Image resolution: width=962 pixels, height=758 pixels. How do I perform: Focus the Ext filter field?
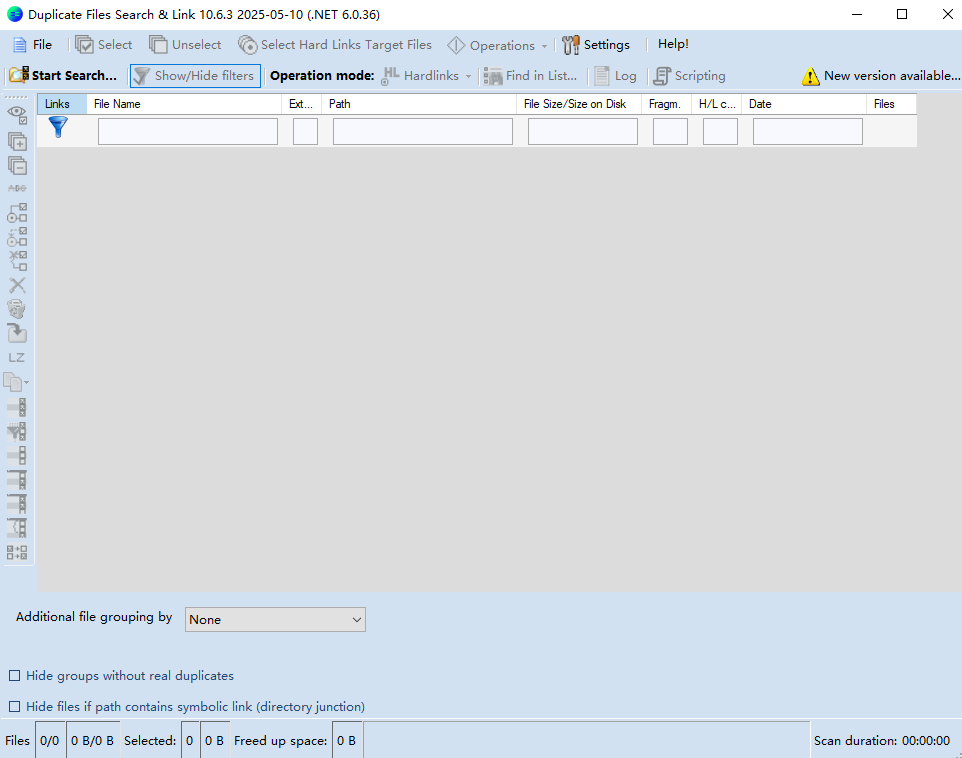click(306, 131)
